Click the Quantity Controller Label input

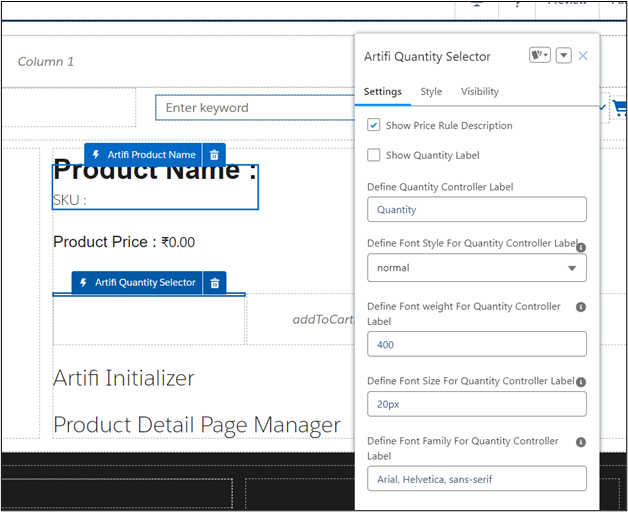click(477, 209)
